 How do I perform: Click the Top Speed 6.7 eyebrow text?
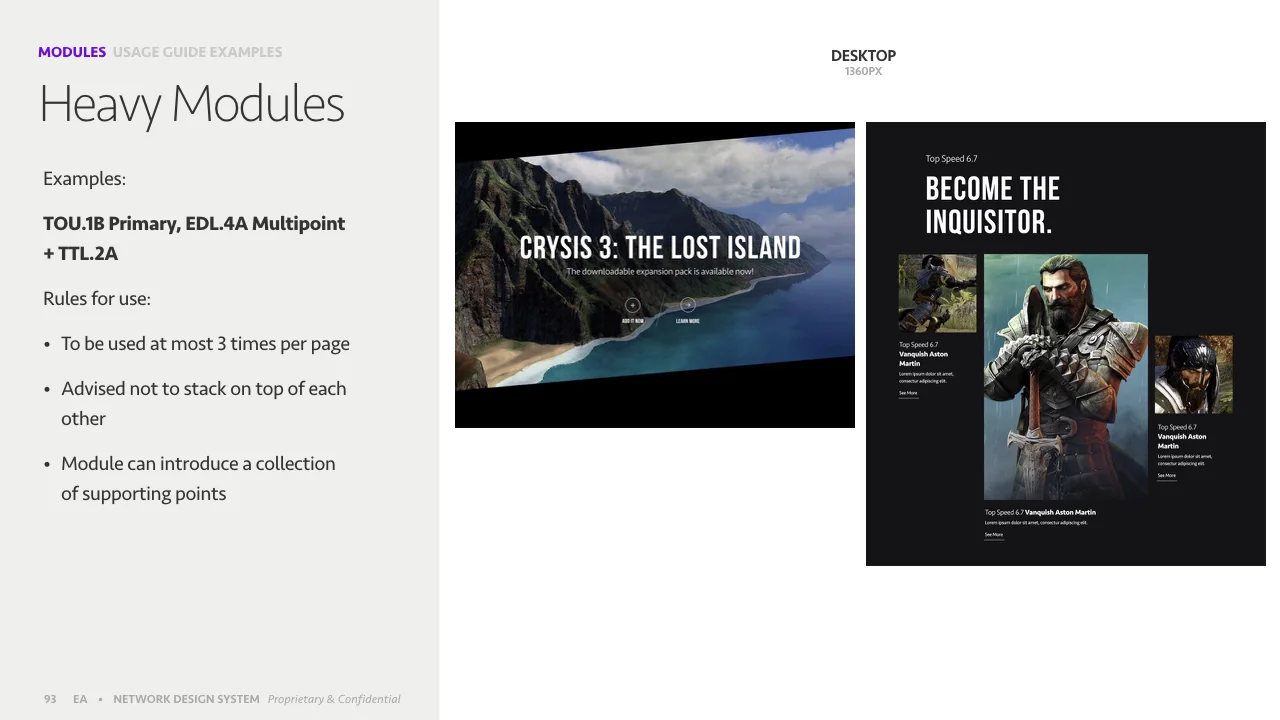click(x=951, y=158)
